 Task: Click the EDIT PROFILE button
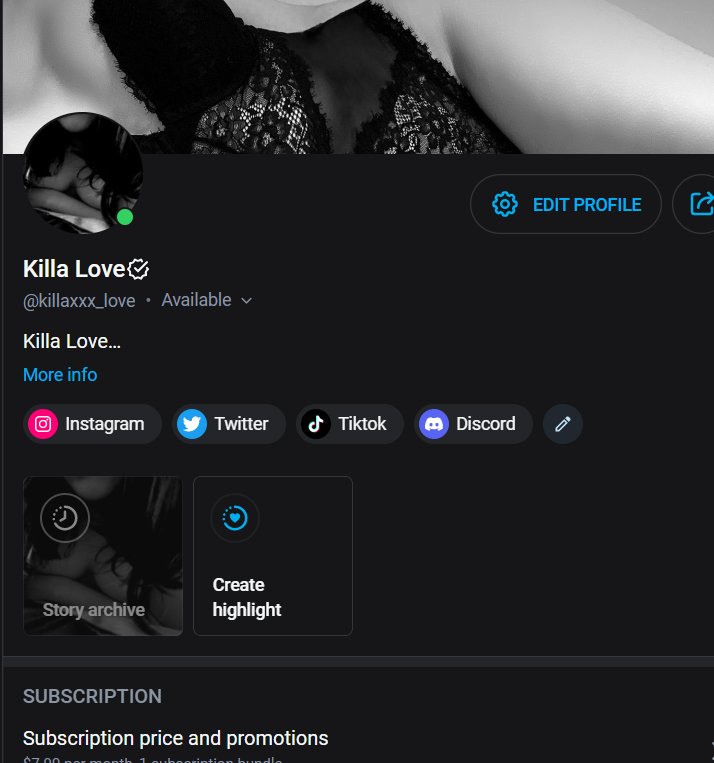click(566, 204)
